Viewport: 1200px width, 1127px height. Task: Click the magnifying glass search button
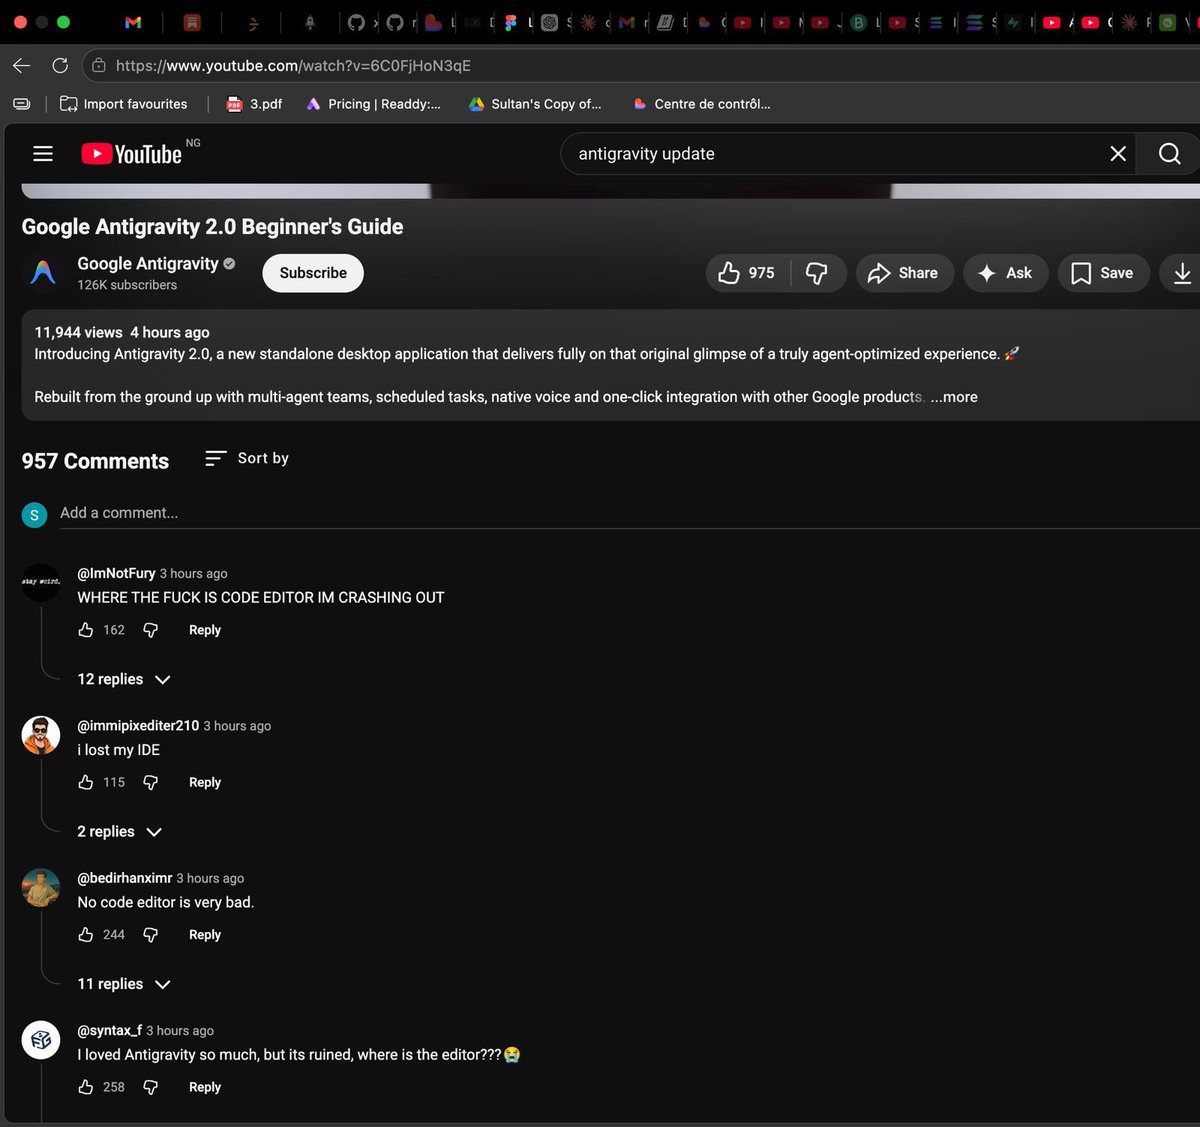[x=1169, y=153]
